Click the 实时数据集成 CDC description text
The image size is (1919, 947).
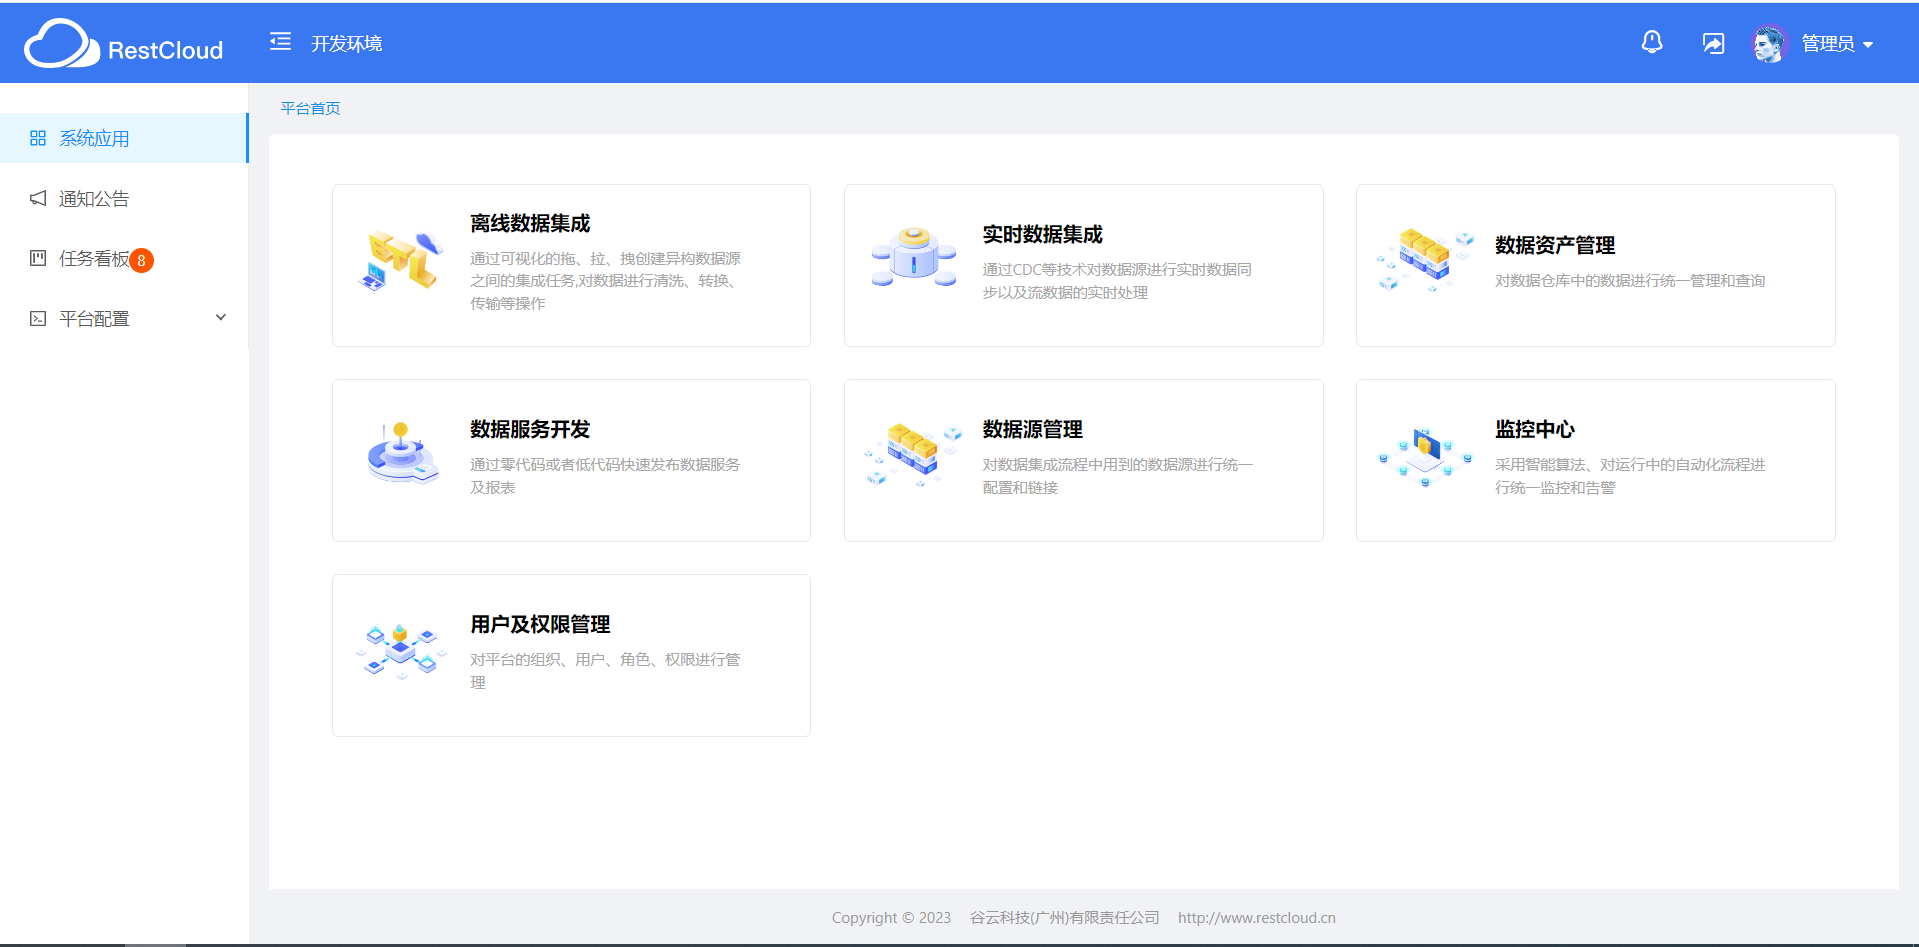[1117, 281]
